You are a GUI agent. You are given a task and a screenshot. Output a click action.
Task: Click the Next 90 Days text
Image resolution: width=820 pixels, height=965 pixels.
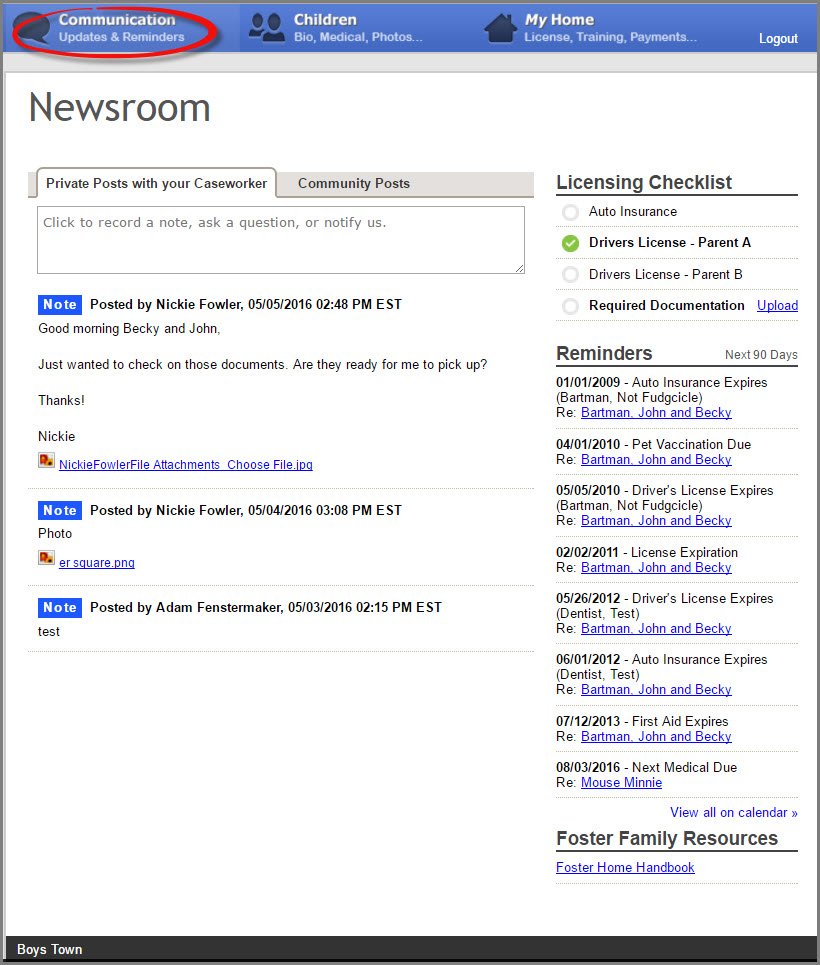point(761,354)
